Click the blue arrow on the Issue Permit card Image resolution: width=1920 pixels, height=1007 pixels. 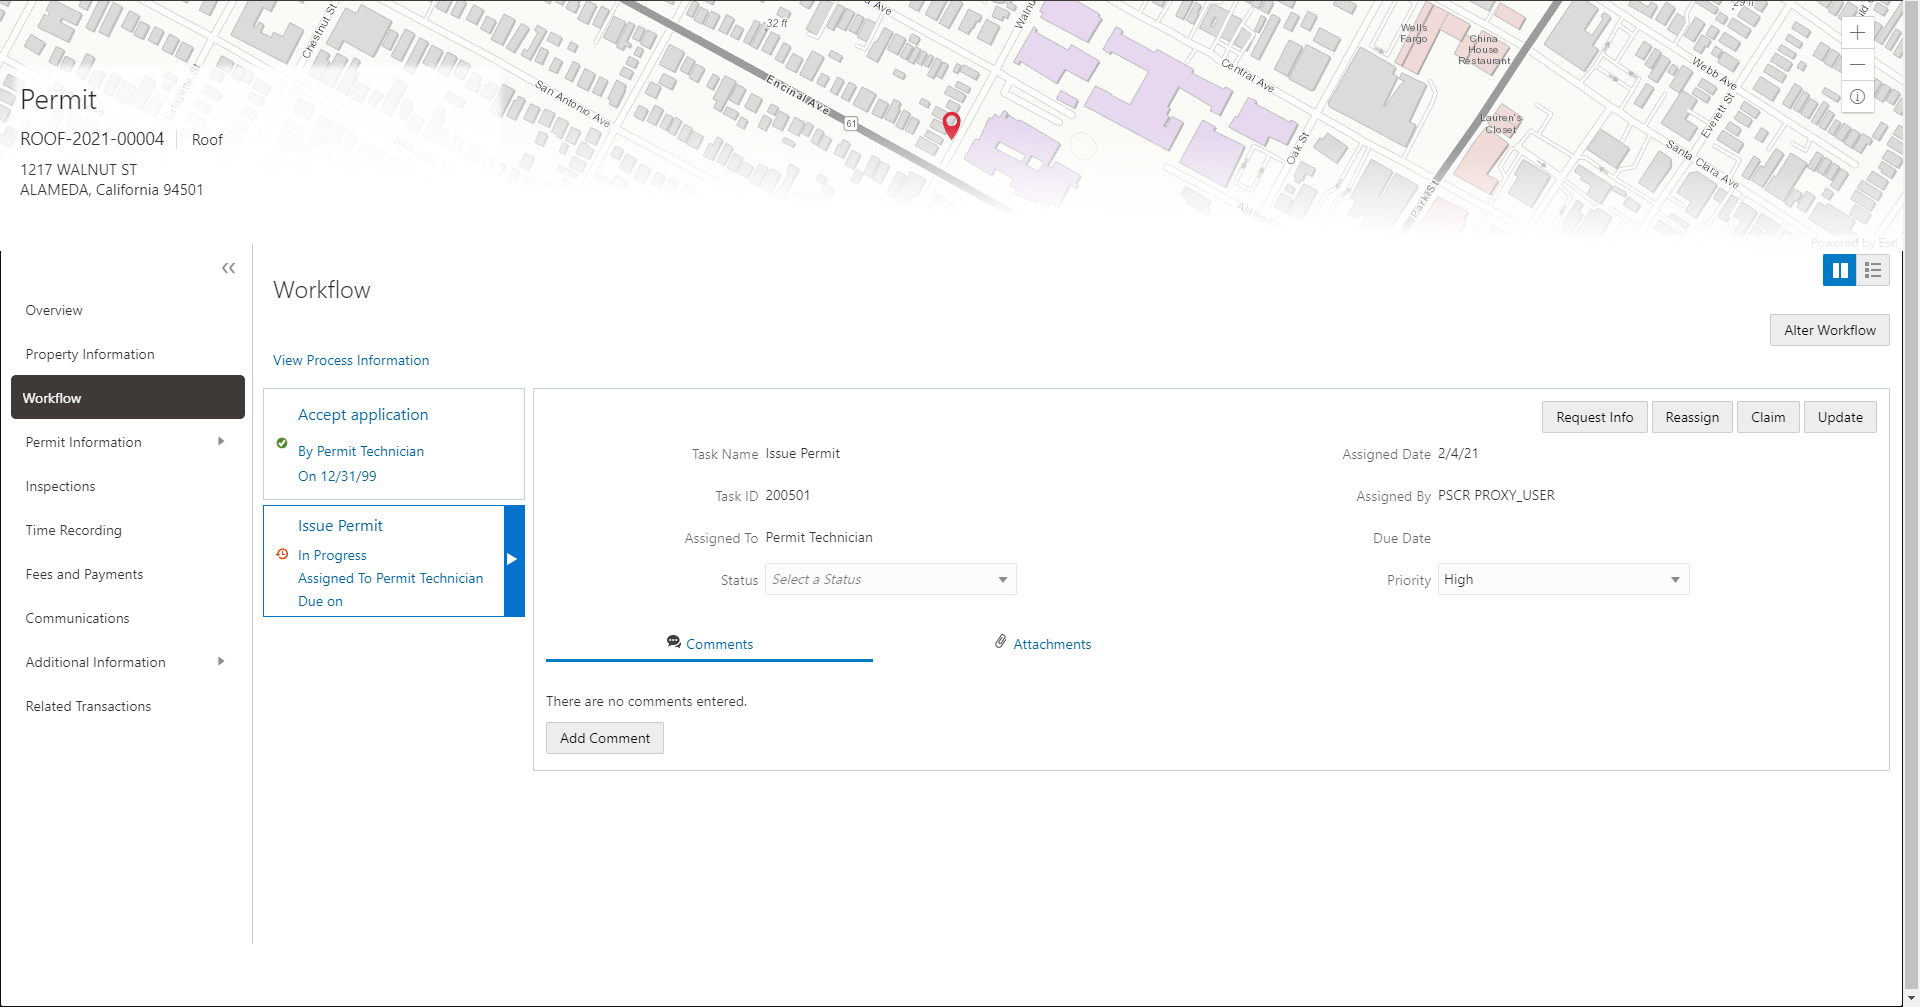(x=512, y=560)
